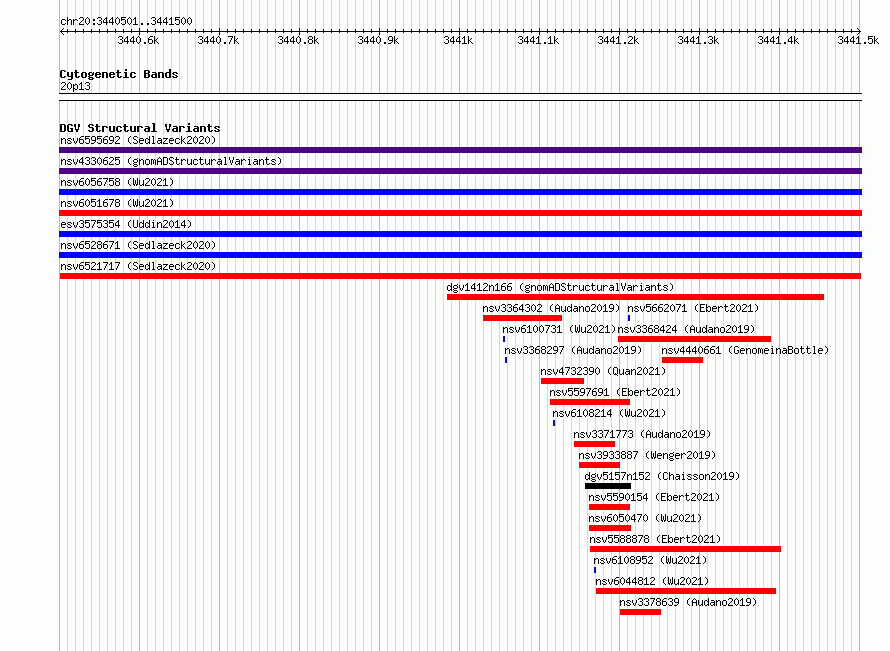The width and height of the screenshot is (890, 651).
Task: Select the nsv5662071 (Ebert2021) label
Action: 693,308
